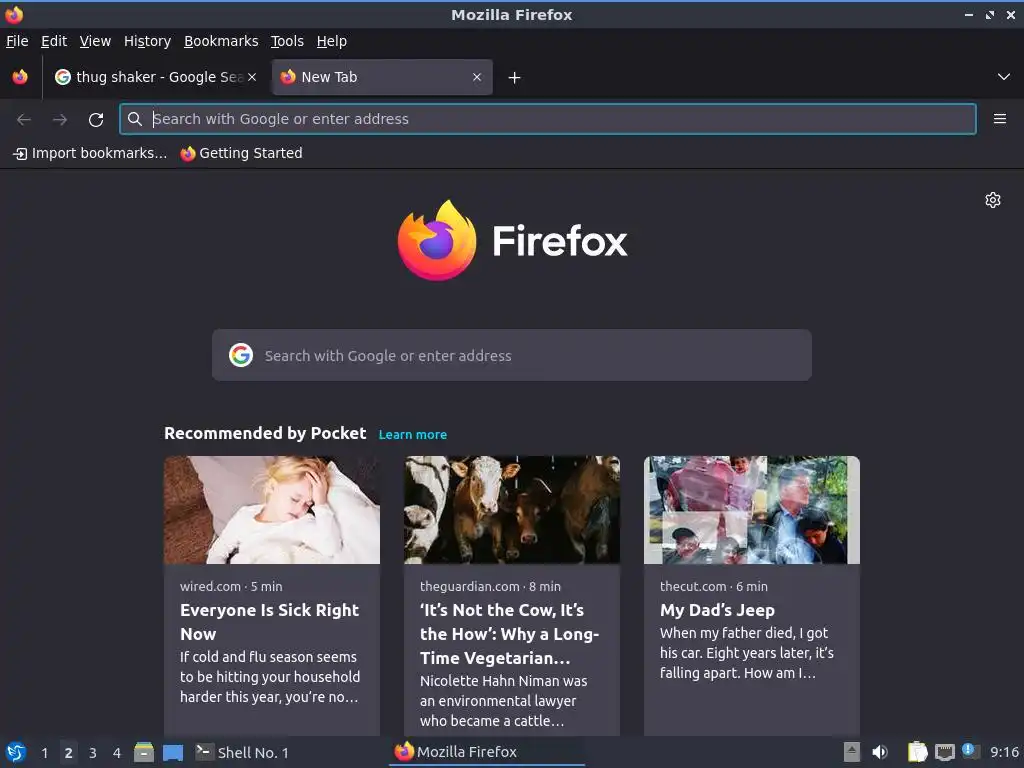Click the clock showing 9:16
Image resolution: width=1024 pixels, height=768 pixels.
click(x=1004, y=752)
